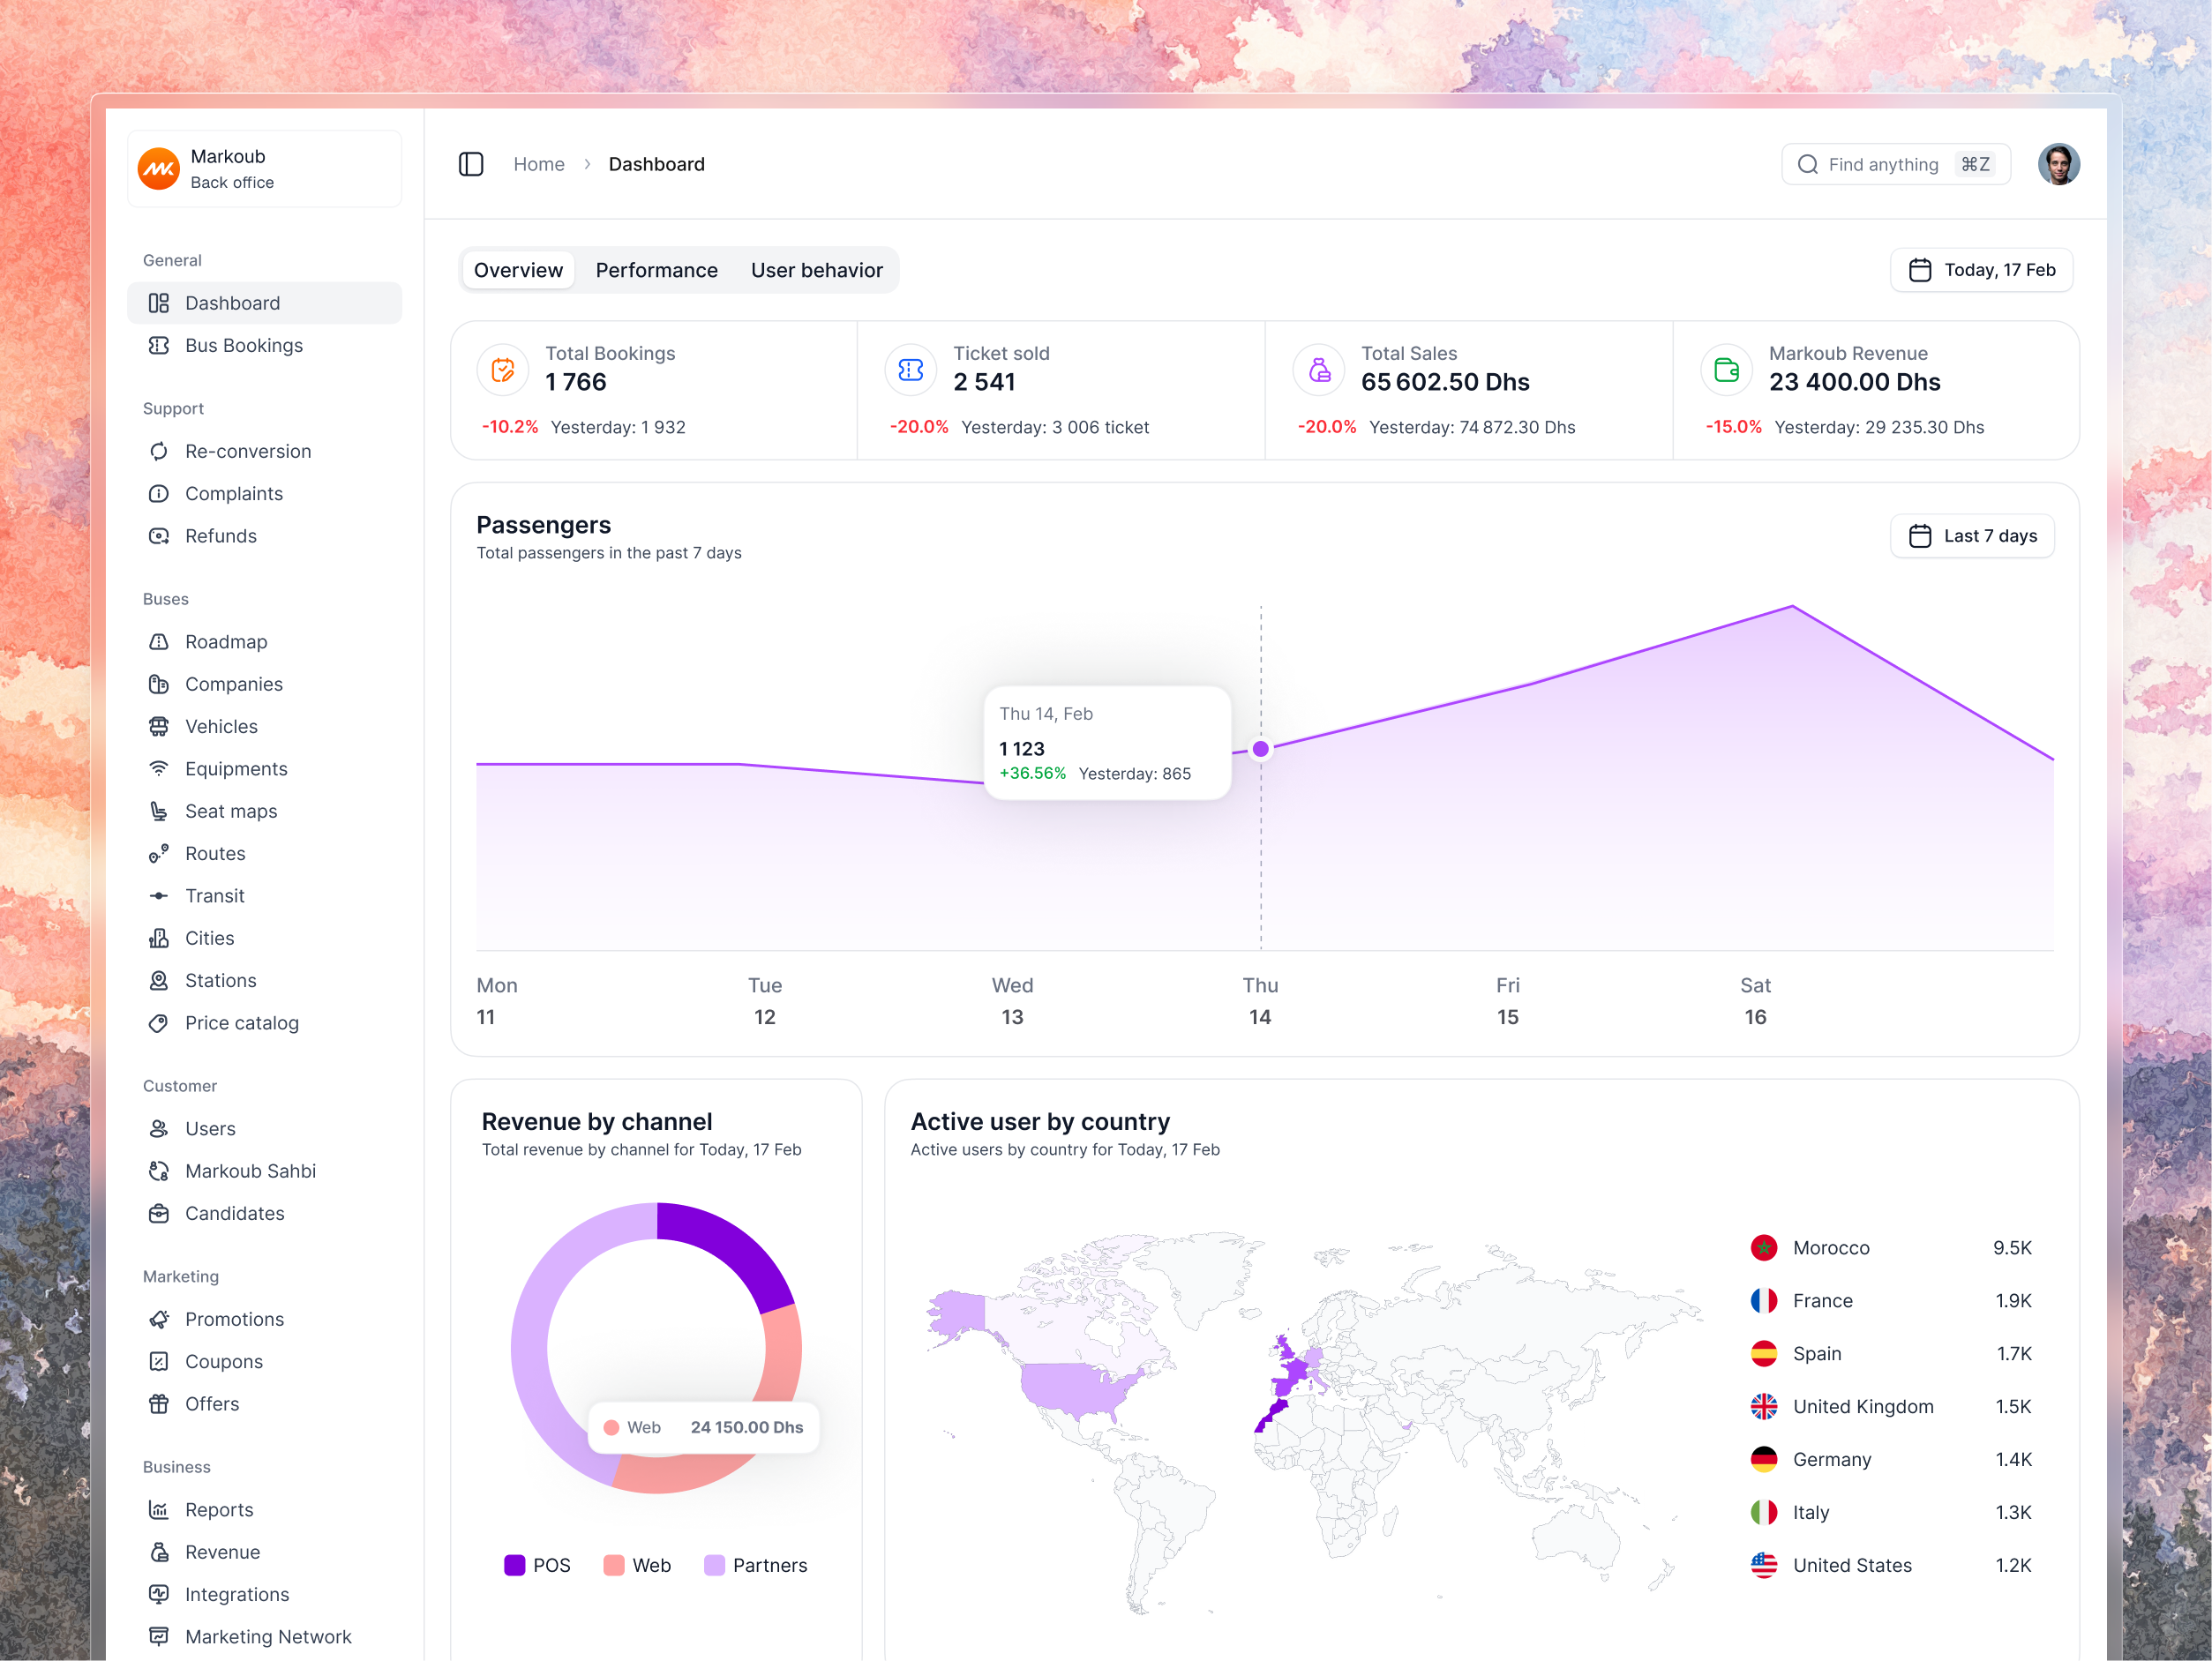
Task: Click the Equipments wifi icon
Action: [x=159, y=769]
